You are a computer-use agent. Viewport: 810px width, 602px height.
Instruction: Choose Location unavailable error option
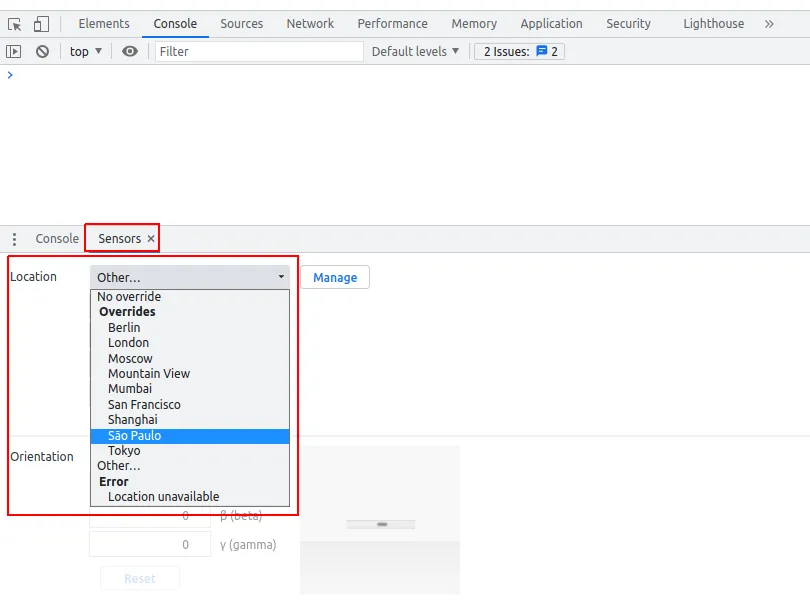click(x=190, y=497)
